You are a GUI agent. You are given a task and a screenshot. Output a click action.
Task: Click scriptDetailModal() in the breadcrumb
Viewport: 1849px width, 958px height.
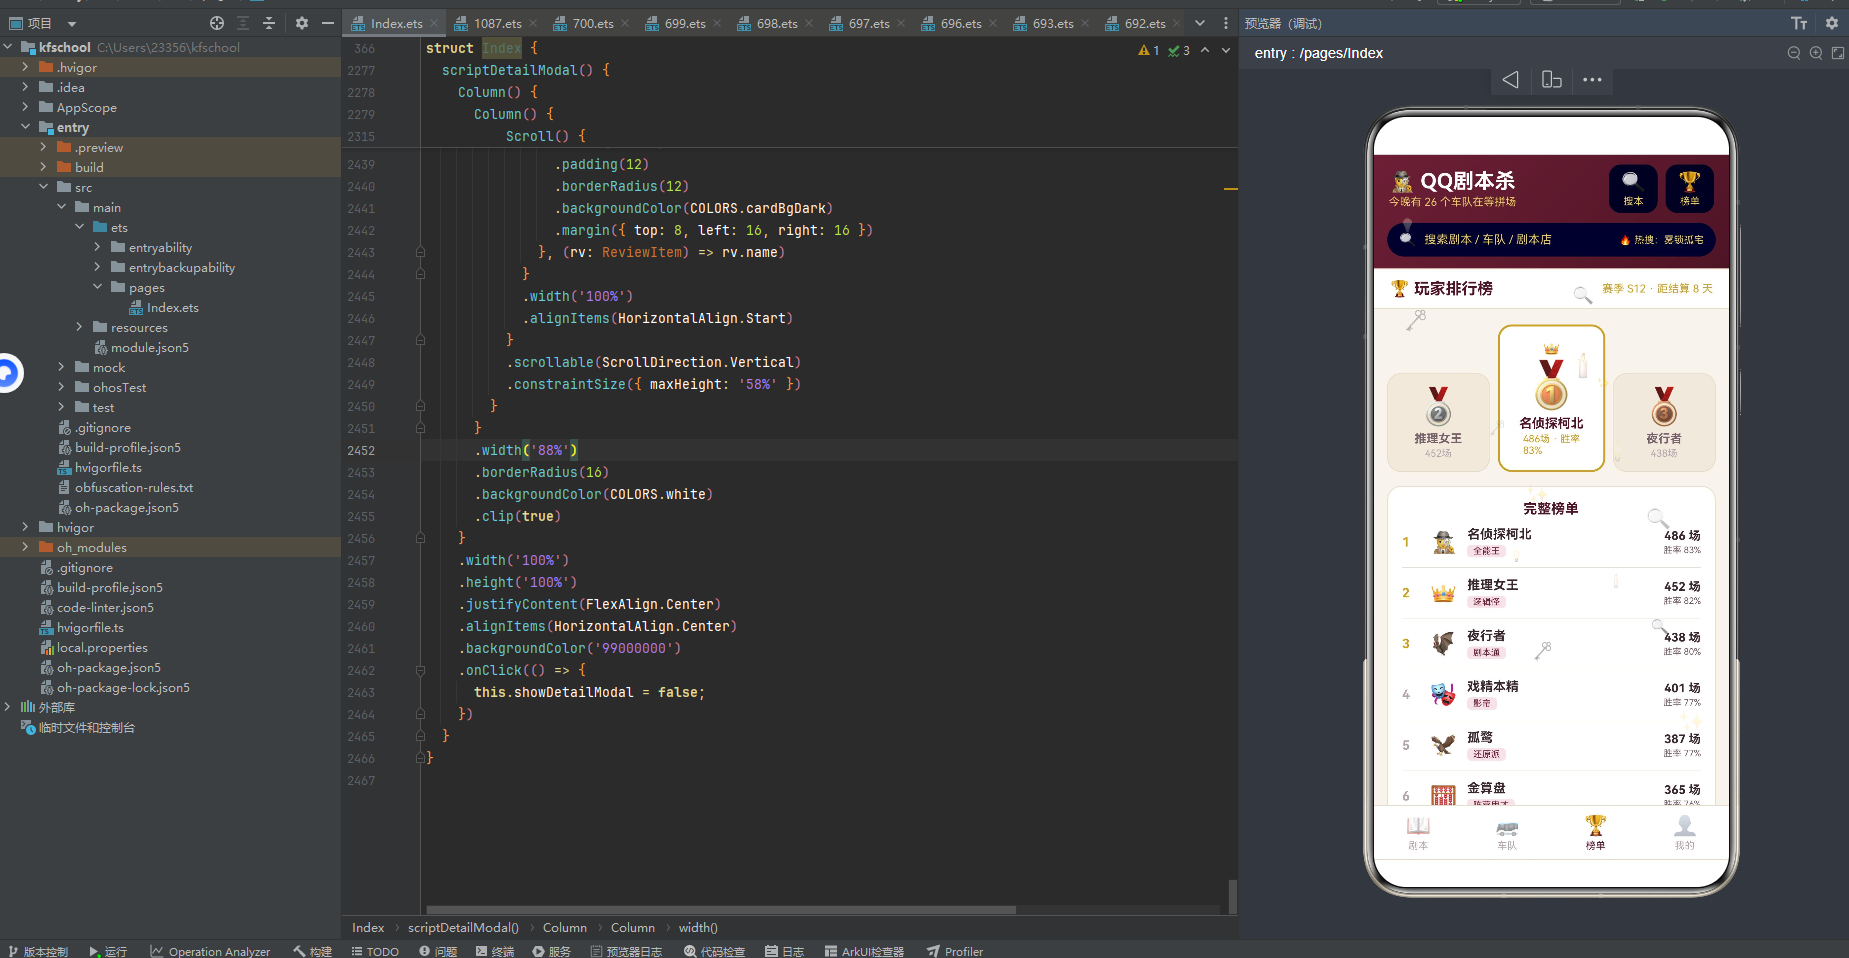(463, 928)
